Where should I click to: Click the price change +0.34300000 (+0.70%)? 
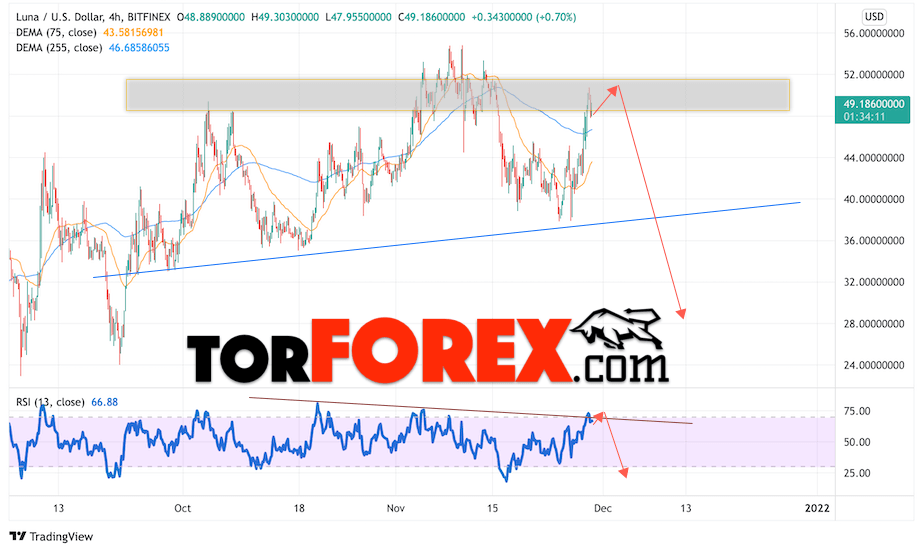pyautogui.click(x=524, y=17)
